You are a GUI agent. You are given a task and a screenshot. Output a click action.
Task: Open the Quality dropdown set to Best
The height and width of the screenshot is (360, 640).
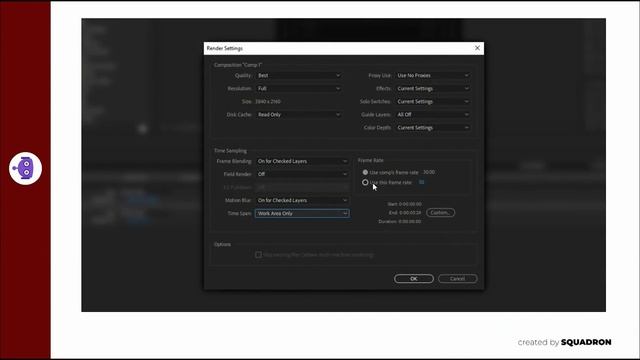point(299,76)
